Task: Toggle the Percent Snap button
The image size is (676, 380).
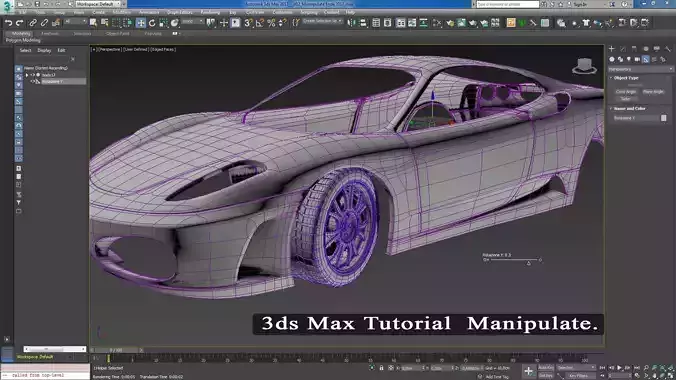Action: [x=271, y=23]
